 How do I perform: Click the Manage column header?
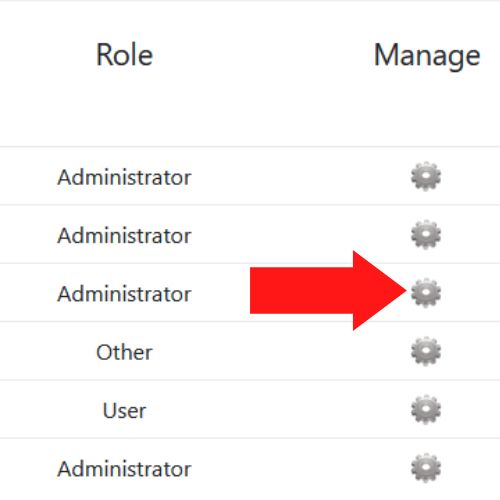click(x=427, y=57)
